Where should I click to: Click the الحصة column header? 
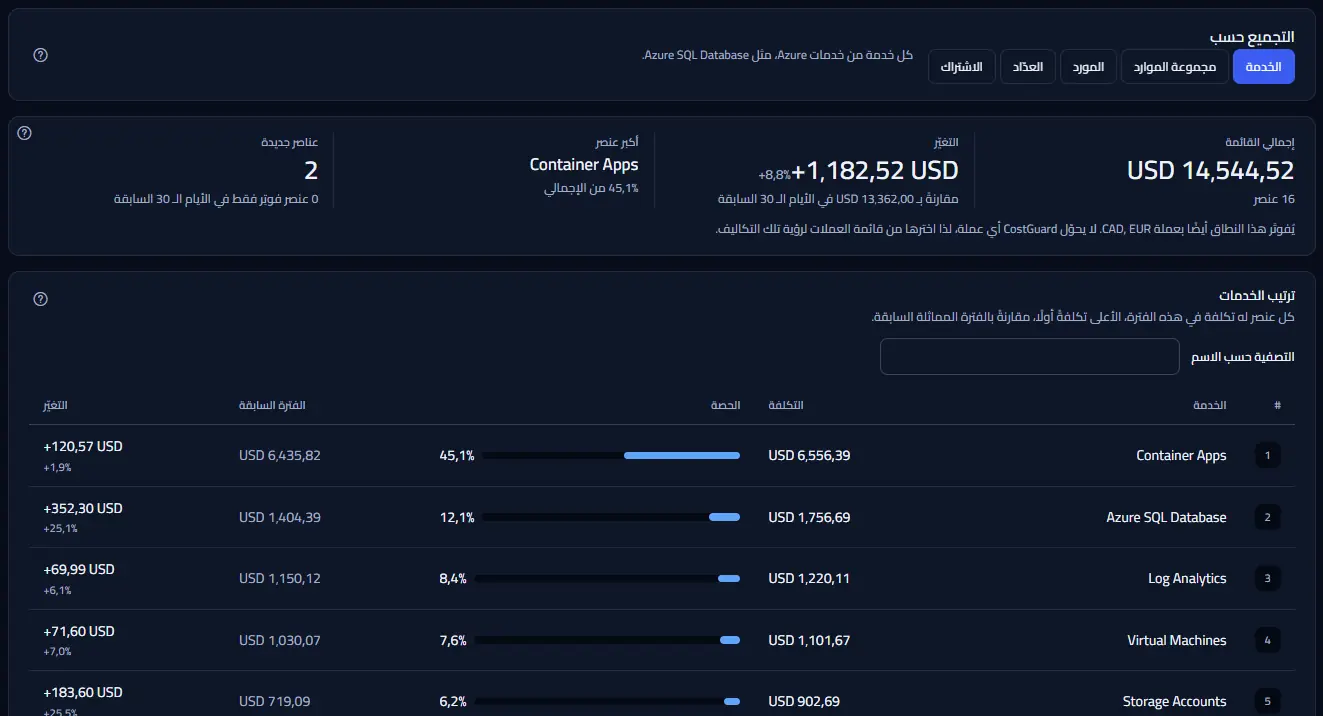(725, 405)
